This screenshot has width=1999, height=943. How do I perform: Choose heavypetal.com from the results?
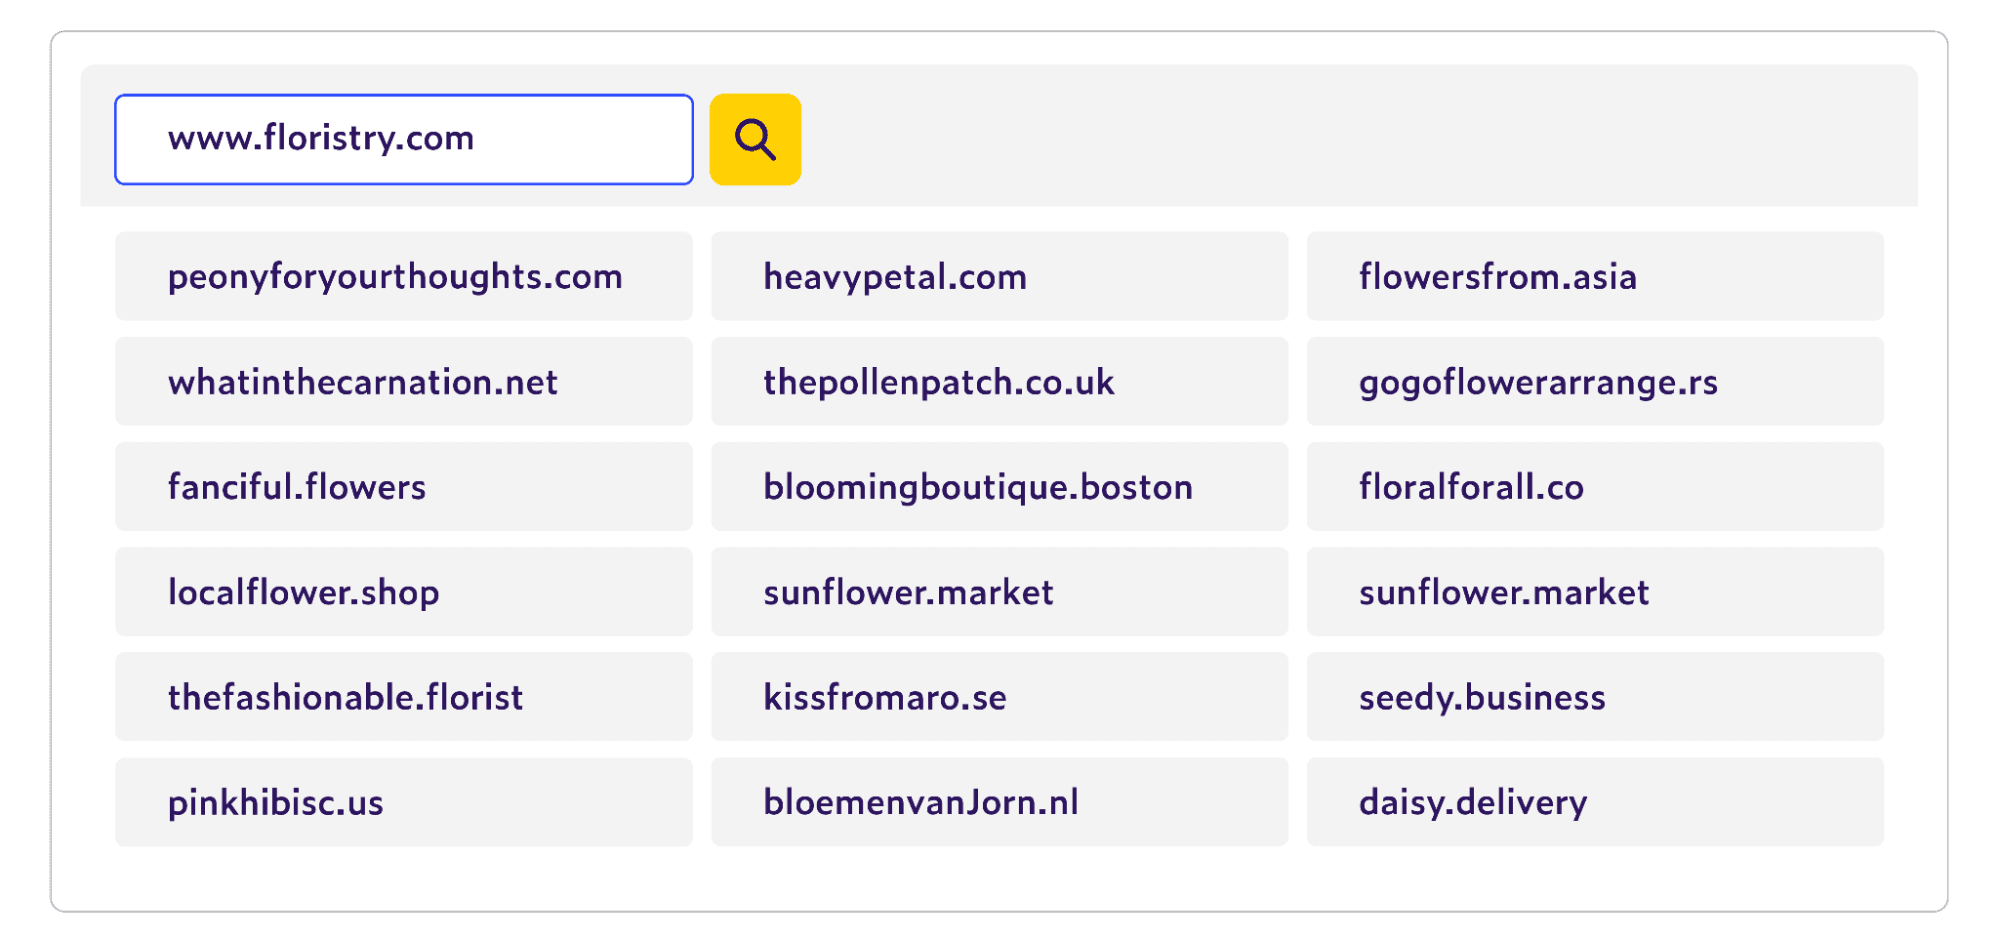pyautogui.click(x=999, y=276)
